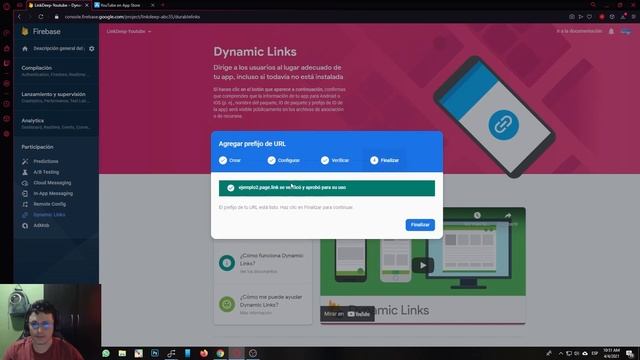The width and height of the screenshot is (640, 360).
Task: Open the Windows notification center icon
Action: 630,353
